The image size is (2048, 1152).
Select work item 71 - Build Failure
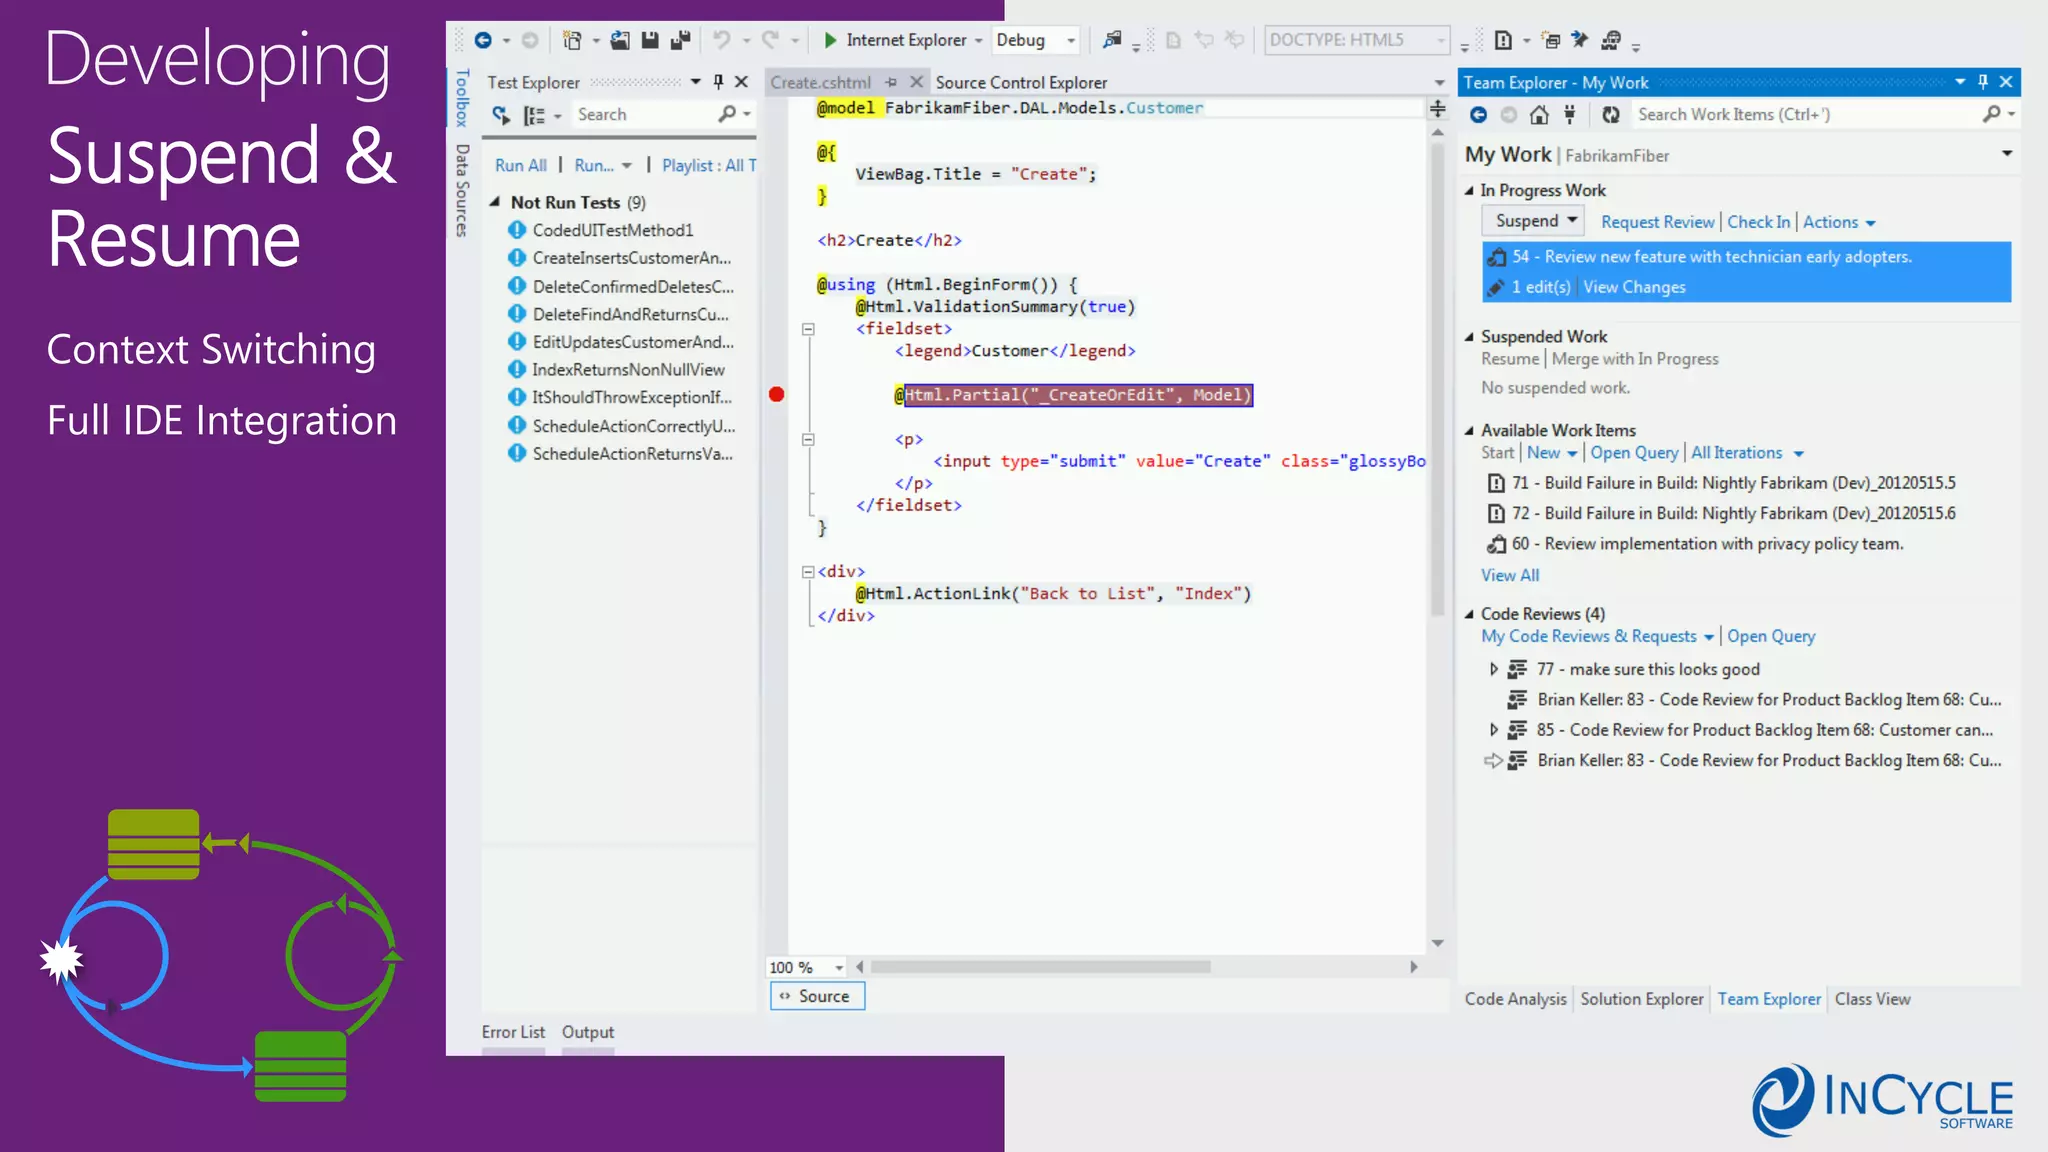1733,483
